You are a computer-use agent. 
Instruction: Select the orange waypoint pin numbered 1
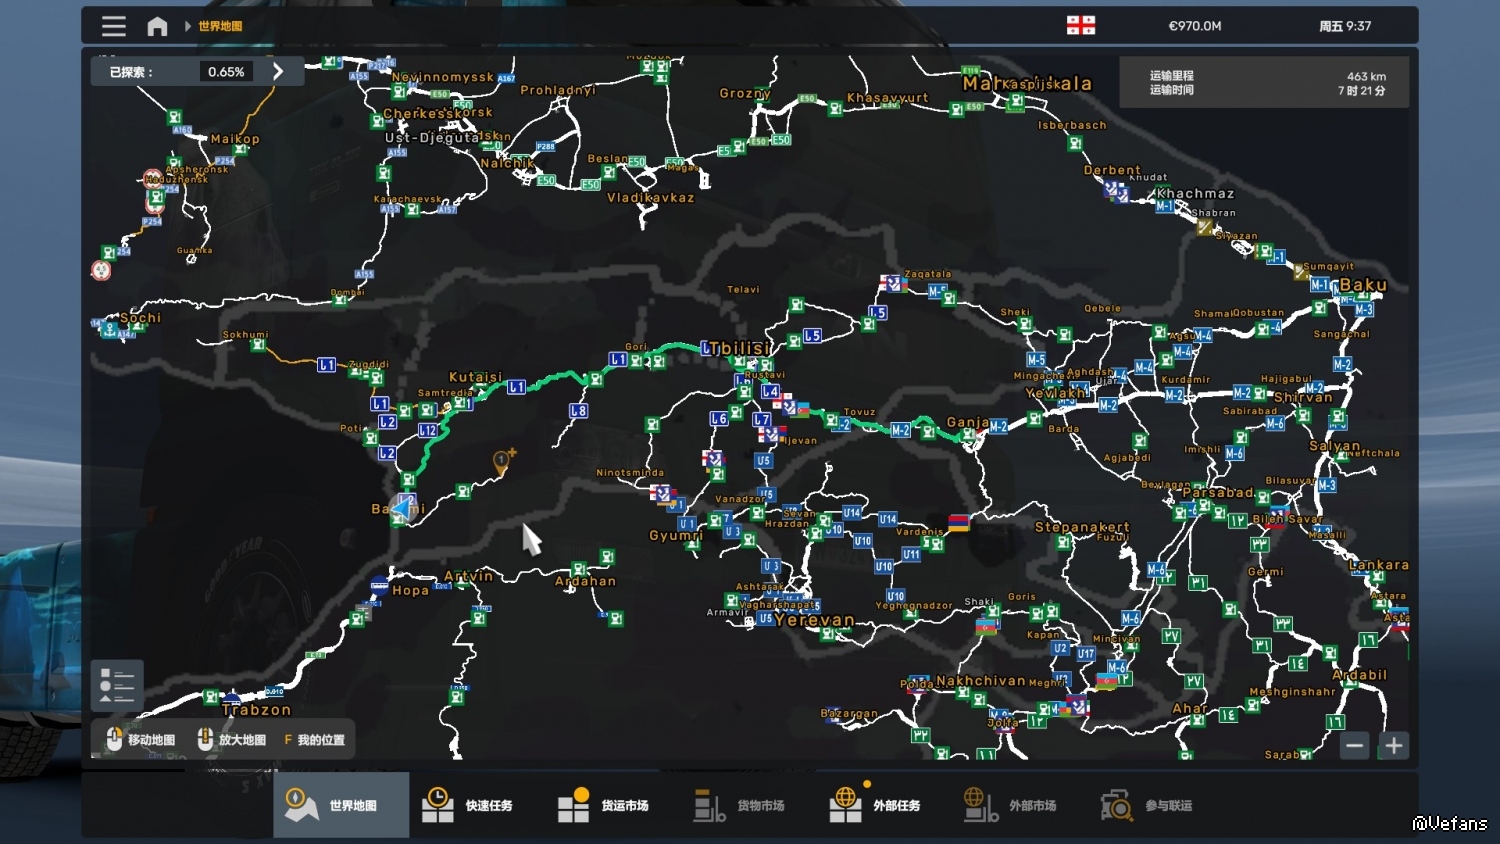click(x=501, y=461)
